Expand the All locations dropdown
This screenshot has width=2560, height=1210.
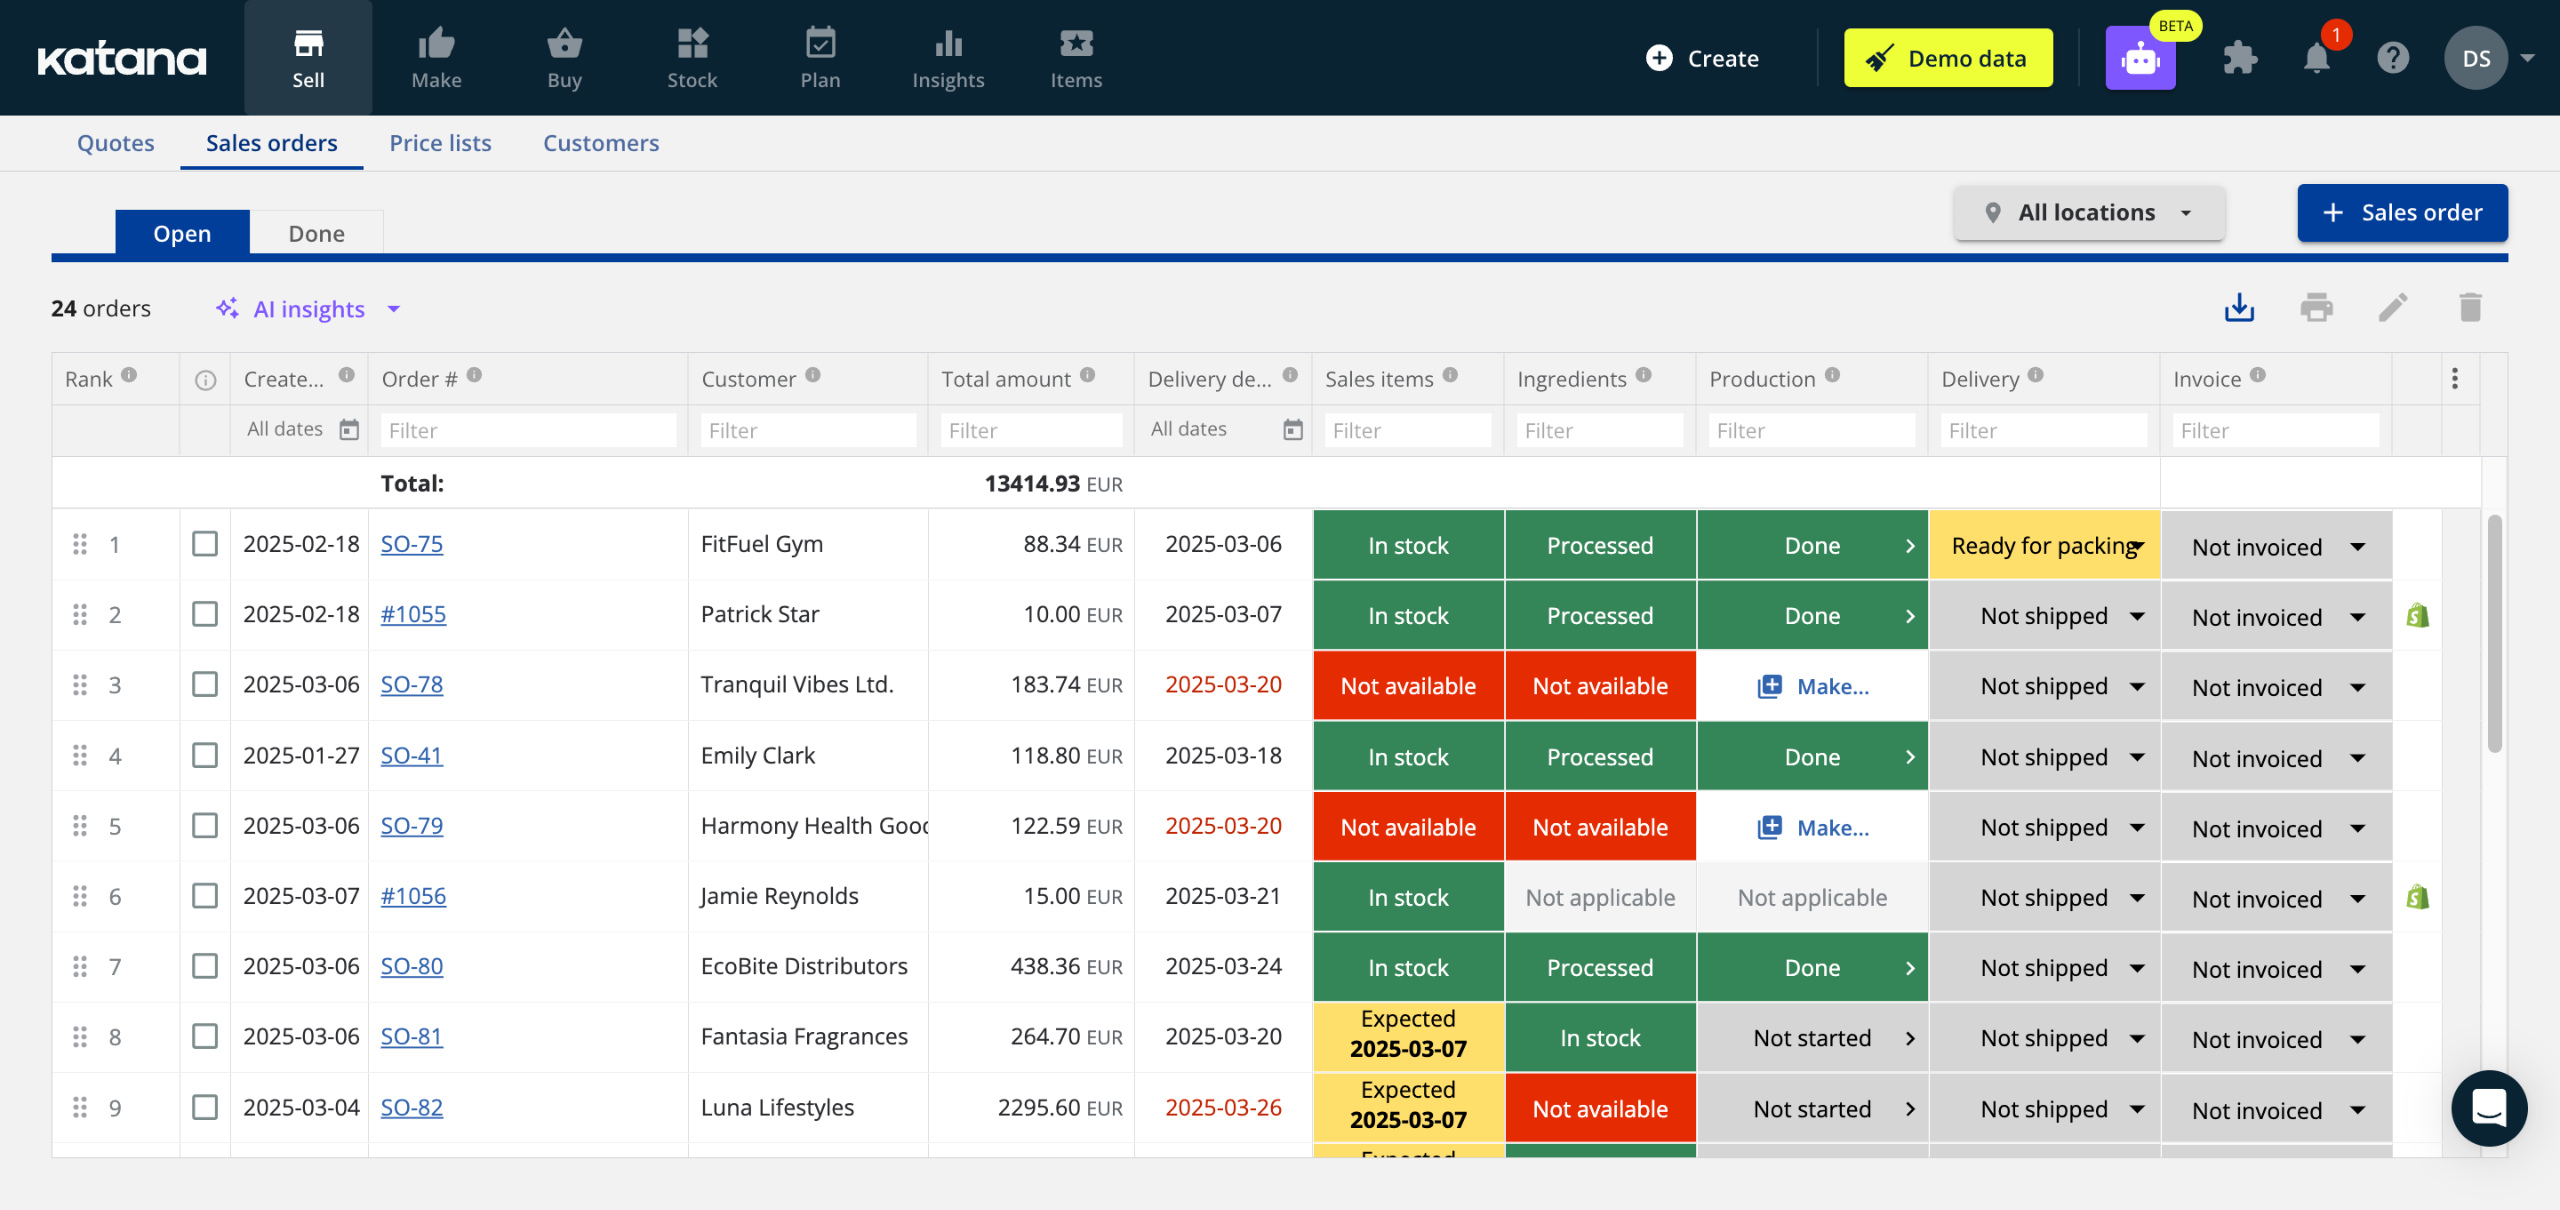(x=2089, y=213)
